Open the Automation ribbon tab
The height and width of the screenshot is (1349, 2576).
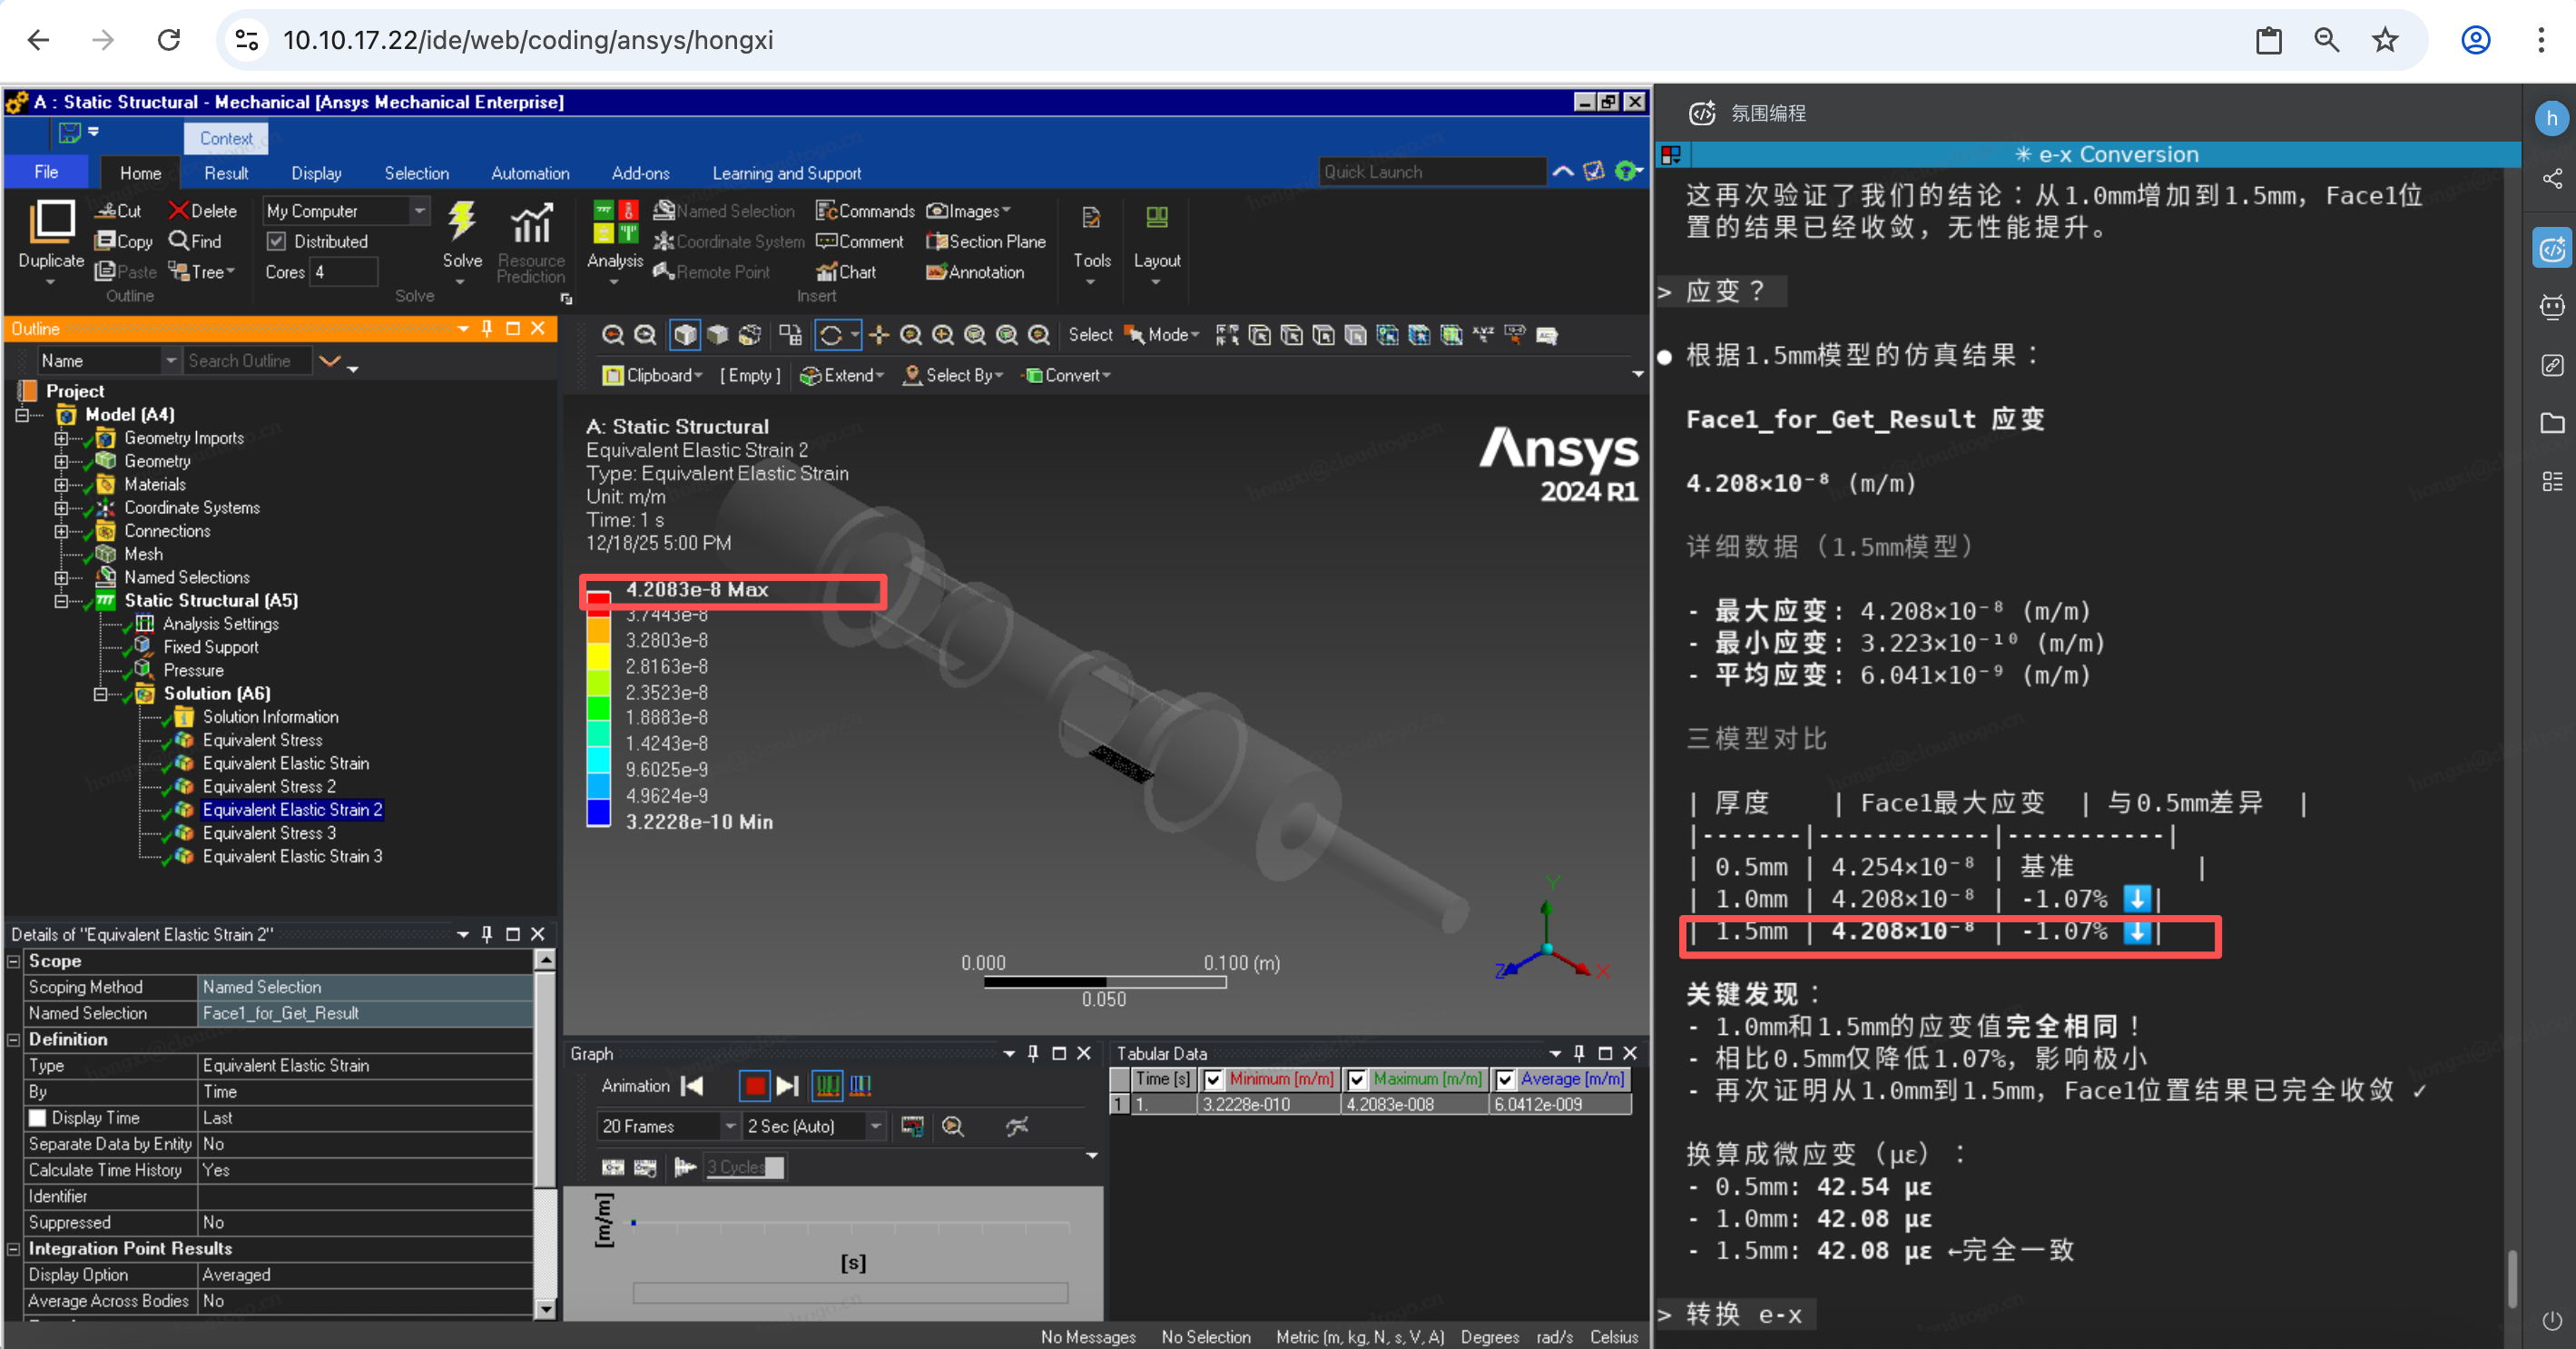click(x=529, y=173)
